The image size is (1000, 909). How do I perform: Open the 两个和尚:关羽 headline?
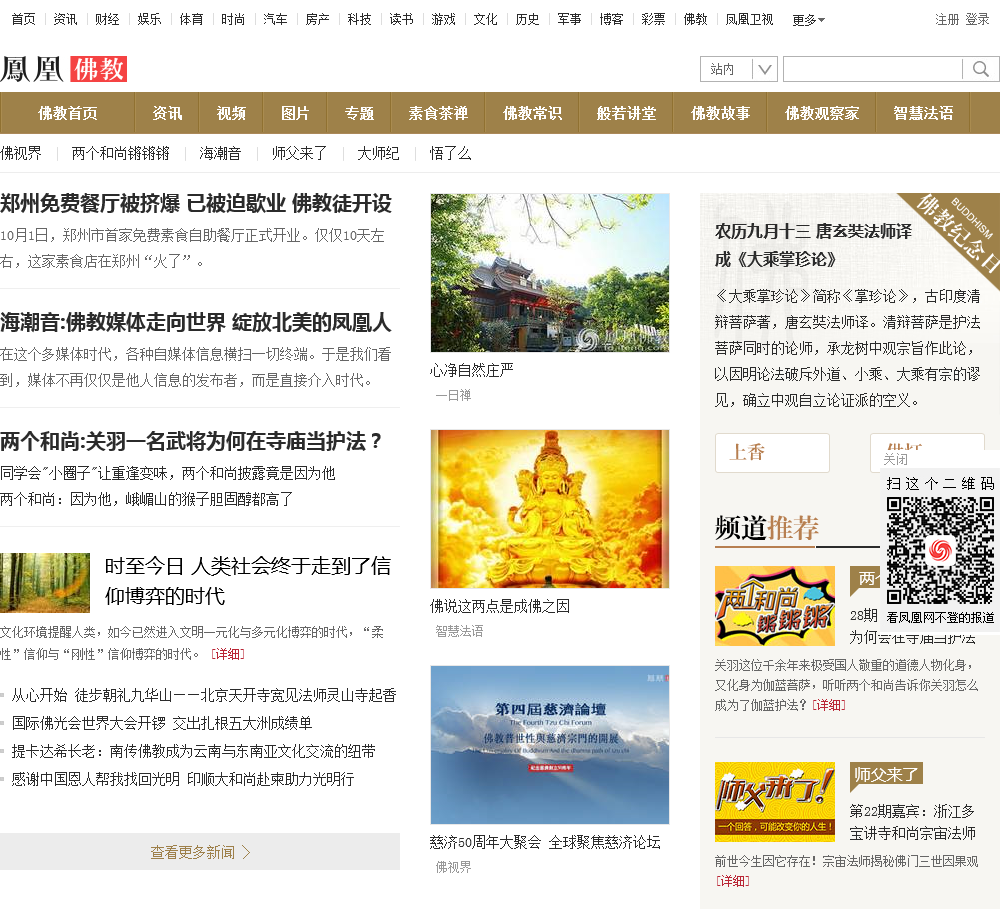(191, 441)
